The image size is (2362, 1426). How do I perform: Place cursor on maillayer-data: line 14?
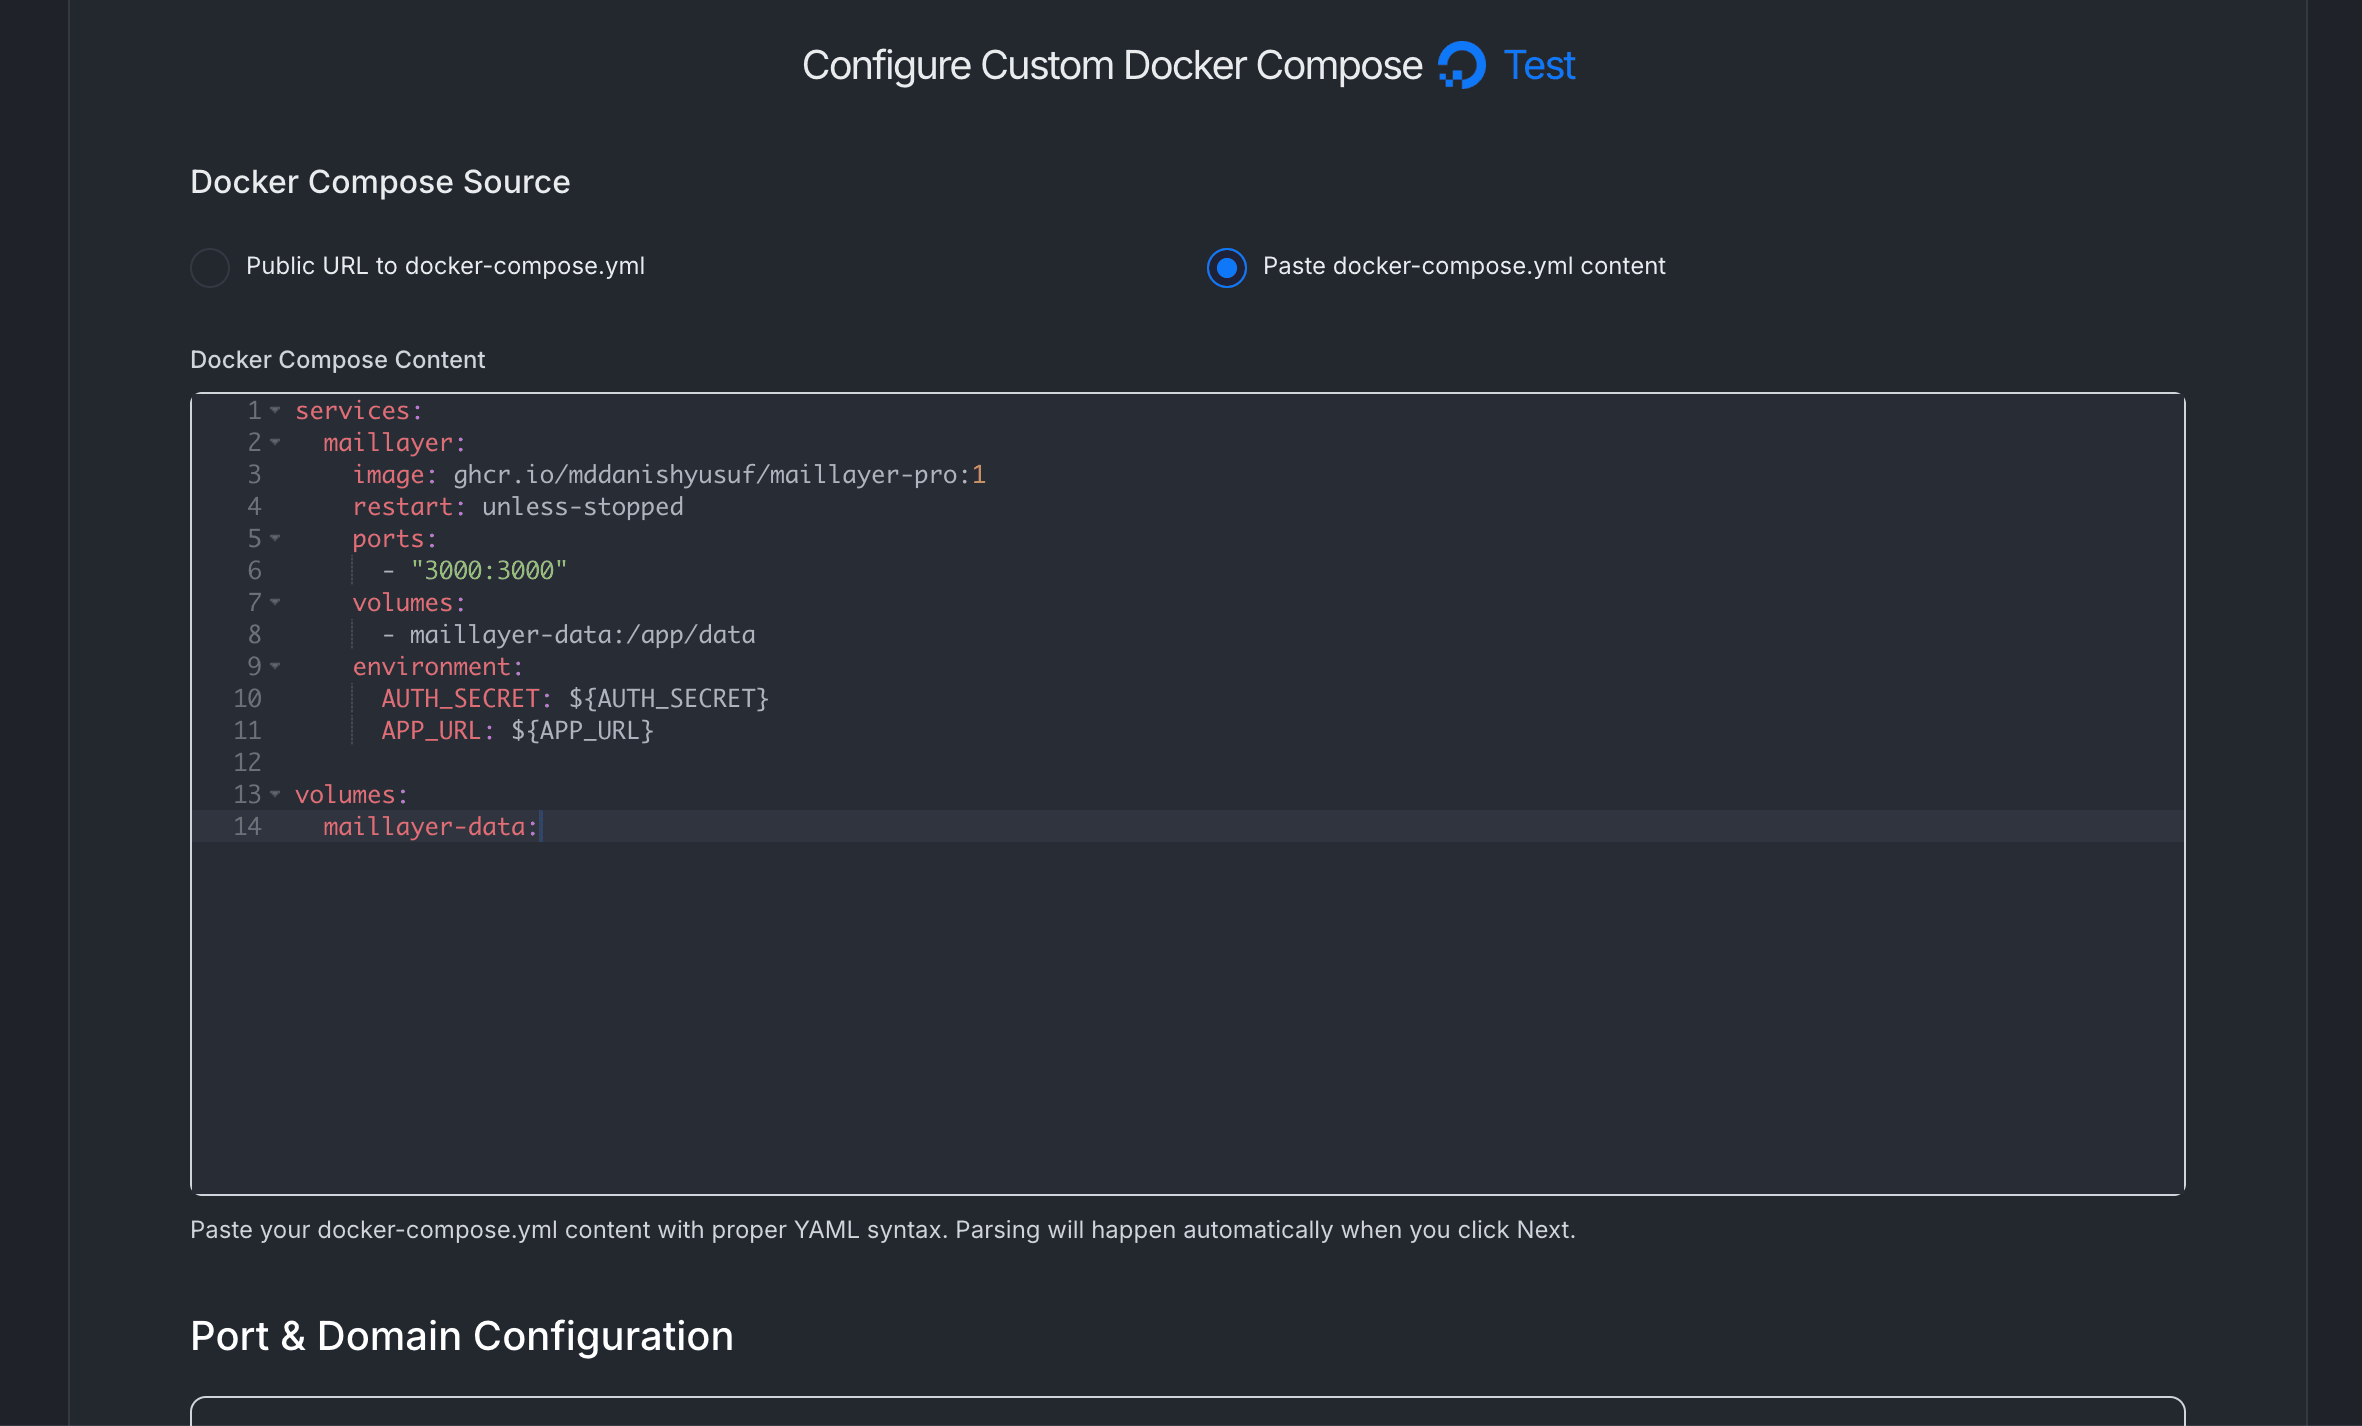pyautogui.click(x=431, y=827)
